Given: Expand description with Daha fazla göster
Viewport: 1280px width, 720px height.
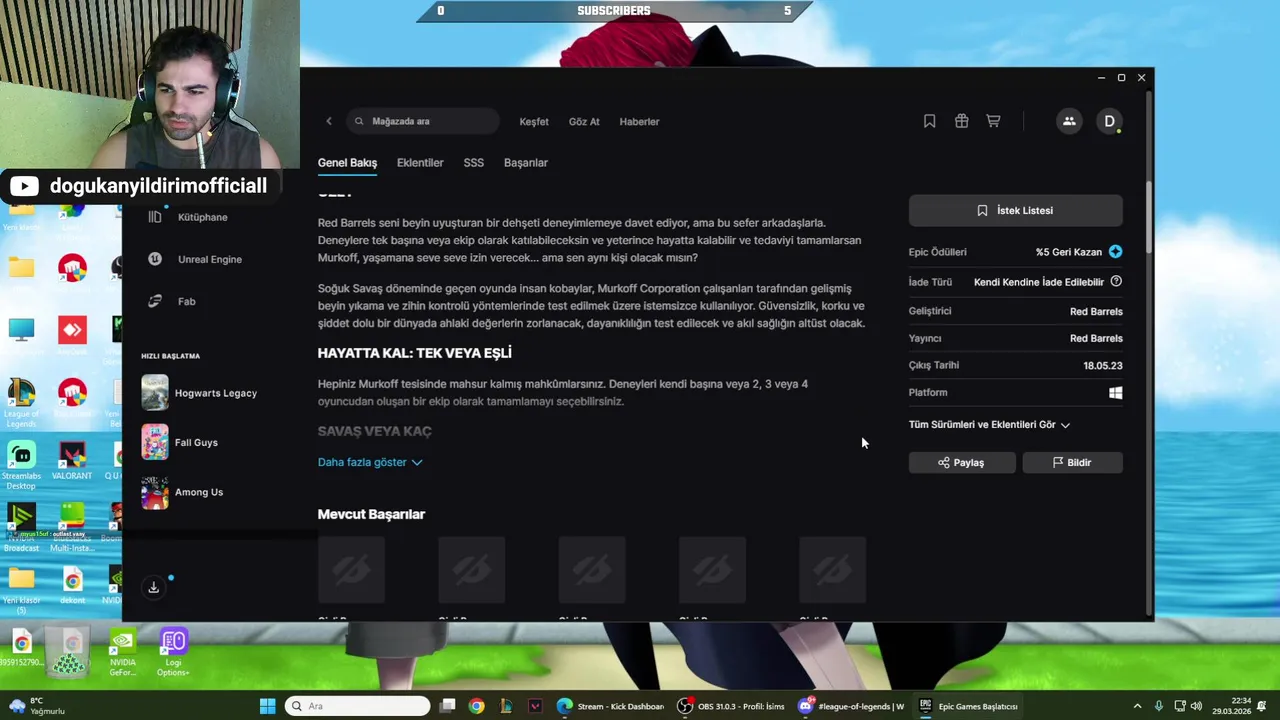Looking at the screenshot, I should [370, 463].
